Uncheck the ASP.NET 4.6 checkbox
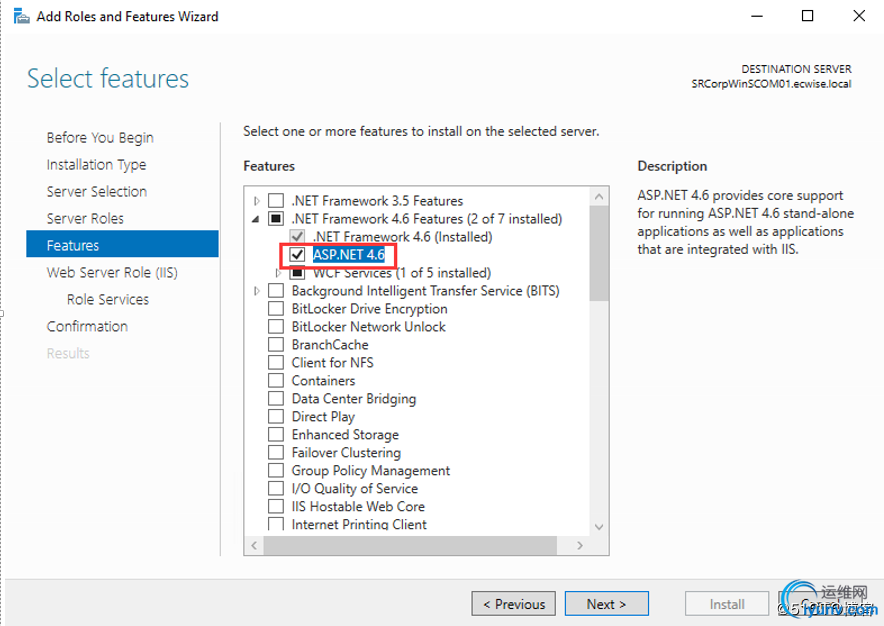The image size is (884, 626). click(296, 255)
